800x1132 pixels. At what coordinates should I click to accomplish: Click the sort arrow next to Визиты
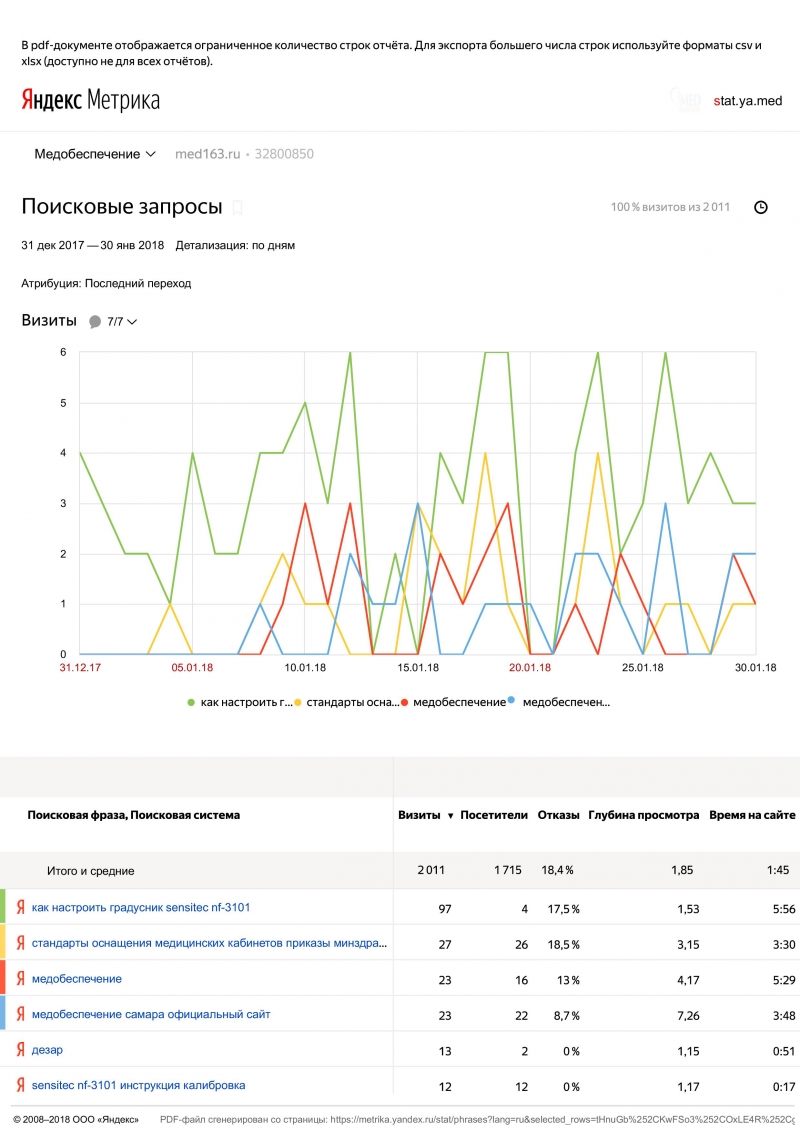coord(451,816)
